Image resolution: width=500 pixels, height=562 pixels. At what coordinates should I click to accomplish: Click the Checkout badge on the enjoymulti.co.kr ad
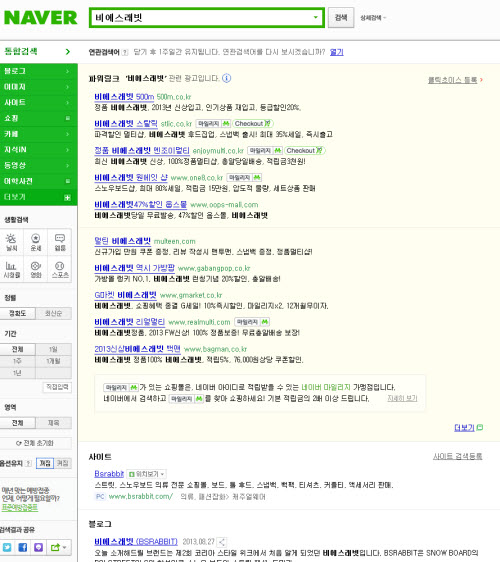tap(304, 151)
